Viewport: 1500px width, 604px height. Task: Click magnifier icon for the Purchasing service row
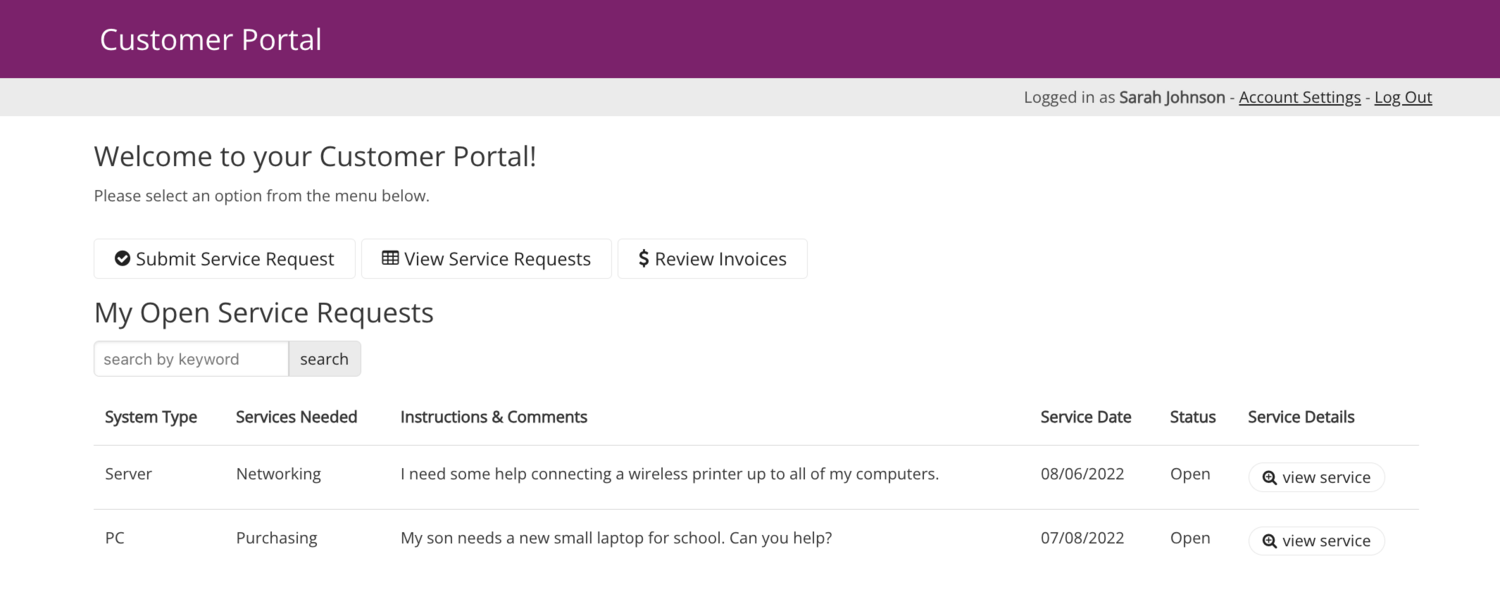pos(1270,541)
